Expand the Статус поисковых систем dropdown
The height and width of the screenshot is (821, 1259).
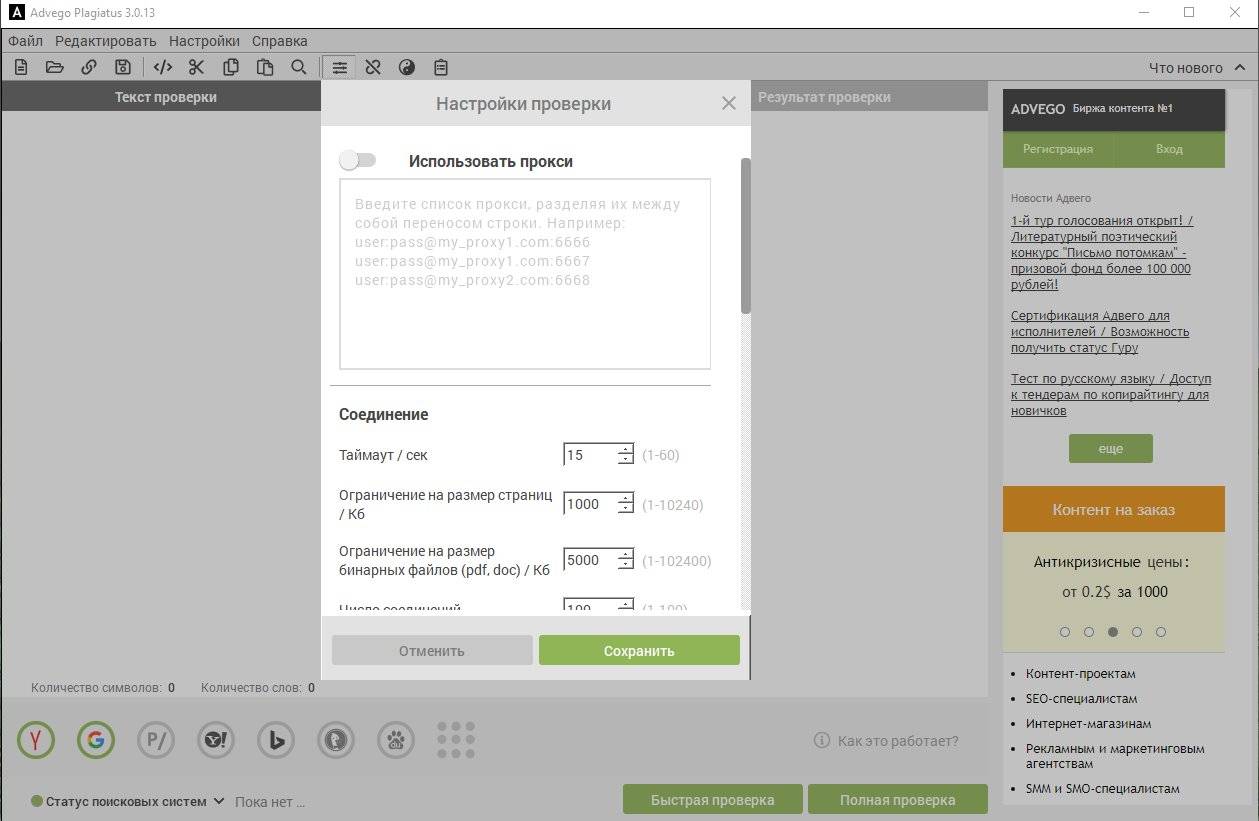coord(217,802)
